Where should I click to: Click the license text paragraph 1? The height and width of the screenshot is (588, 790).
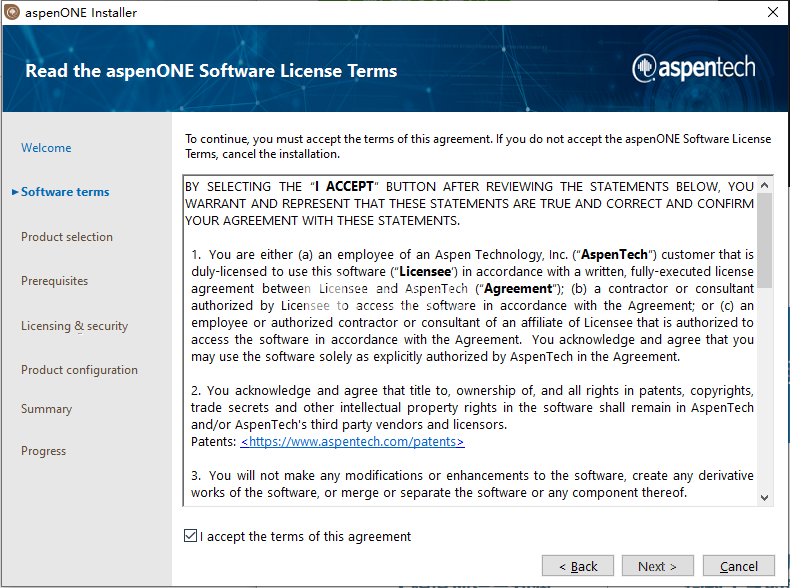pyautogui.click(x=472, y=305)
